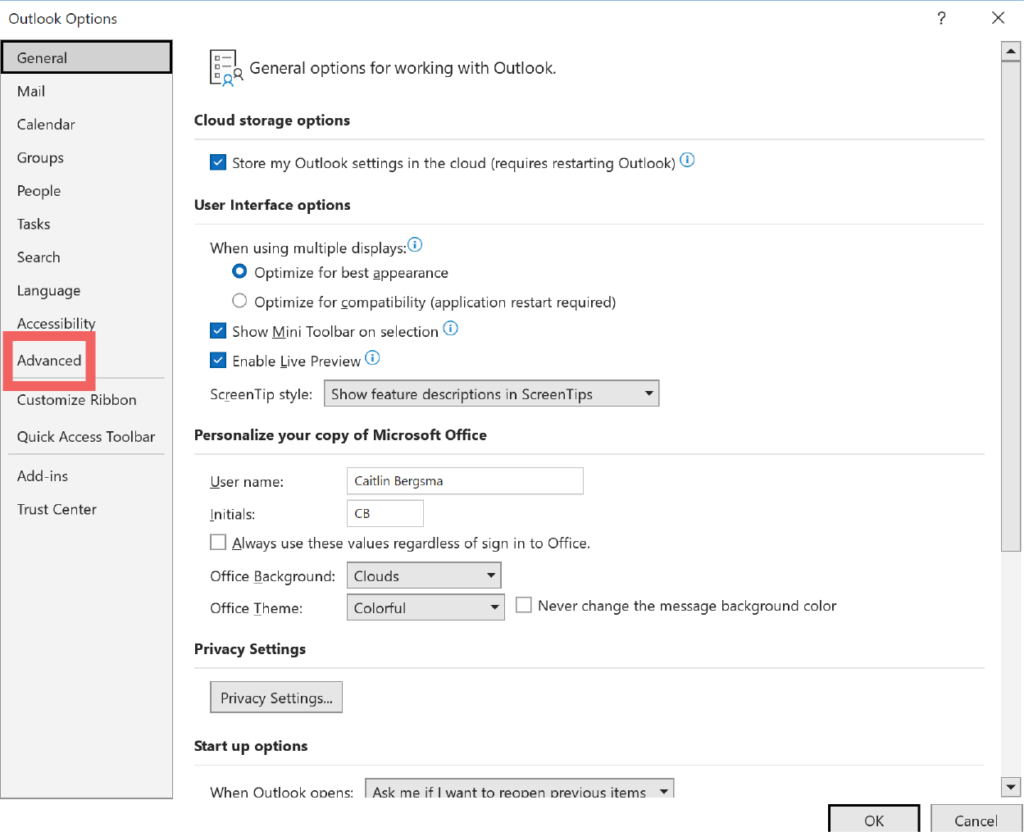Switch to the Advanced category
Viewport: 1024px width, 832px height.
point(47,360)
